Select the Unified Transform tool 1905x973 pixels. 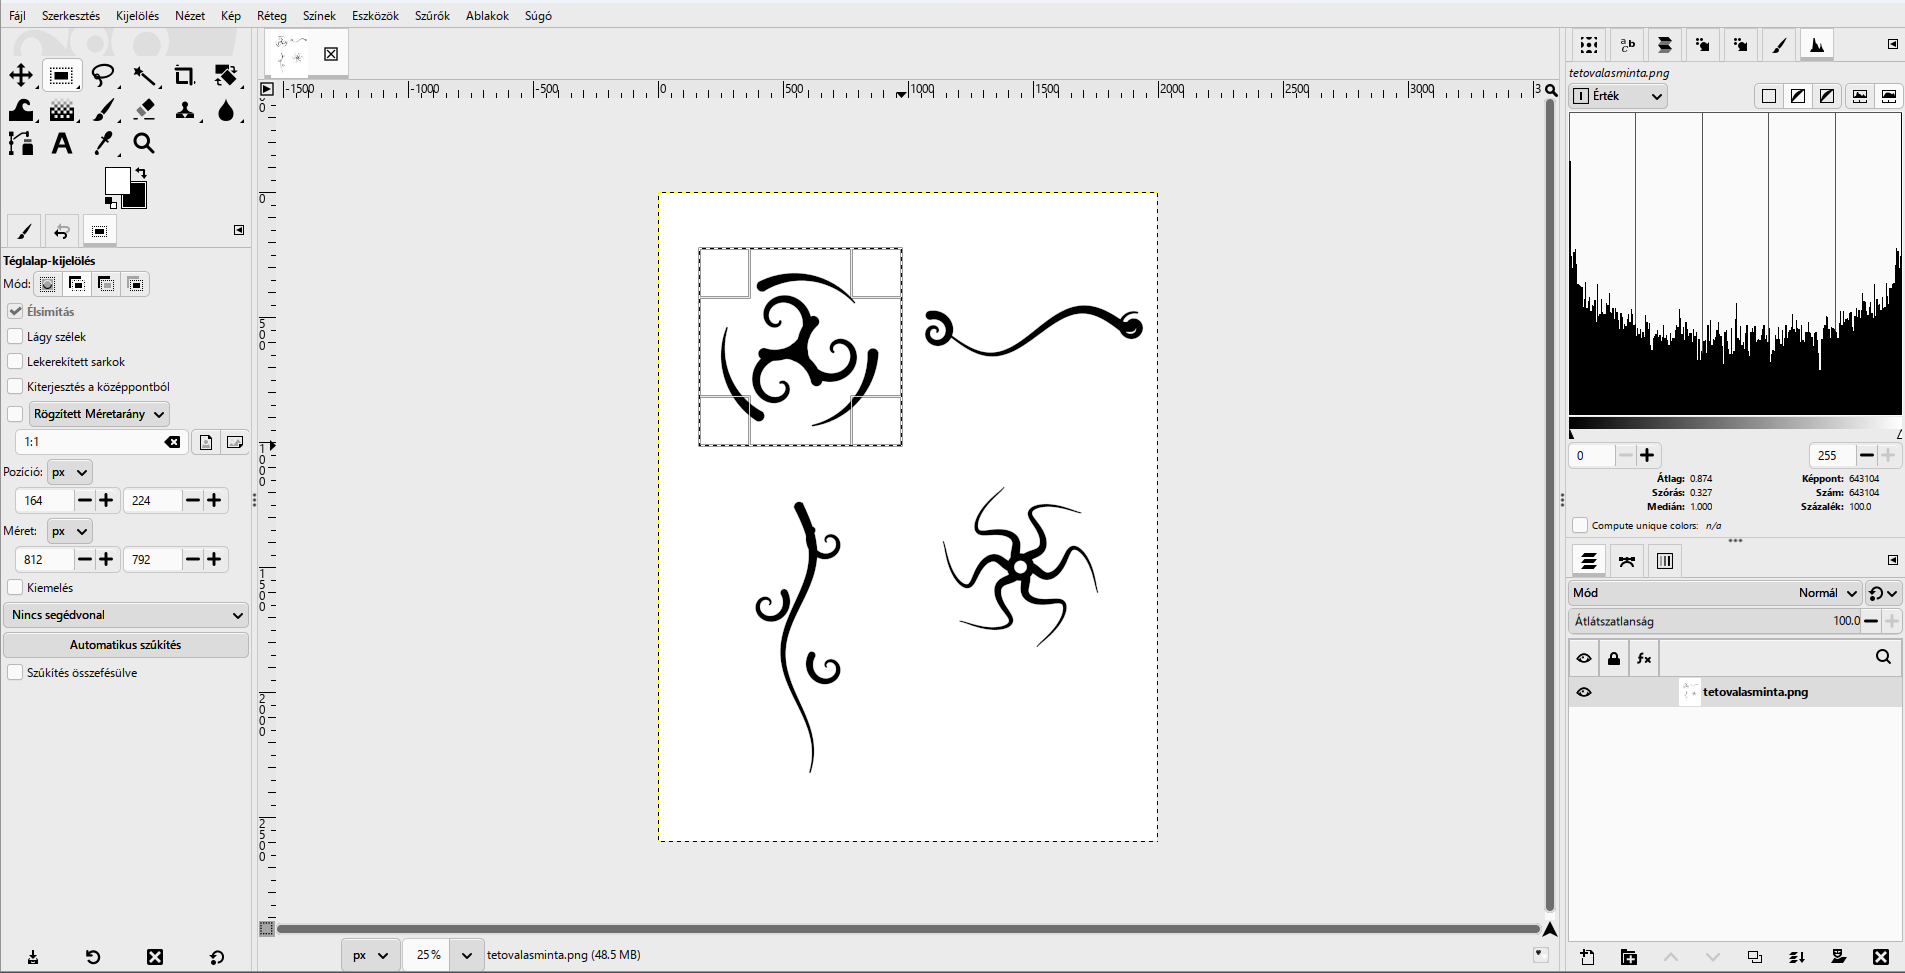click(x=227, y=76)
